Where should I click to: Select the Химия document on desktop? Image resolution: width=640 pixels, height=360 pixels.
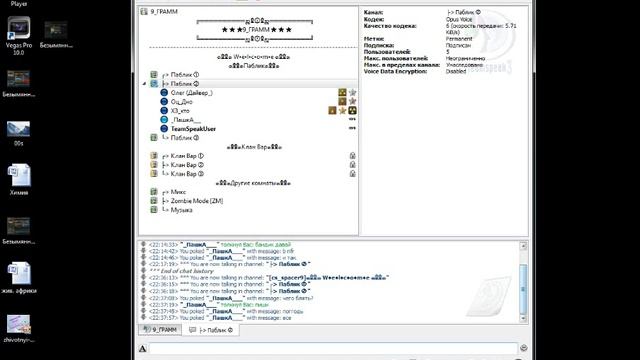click(x=19, y=180)
